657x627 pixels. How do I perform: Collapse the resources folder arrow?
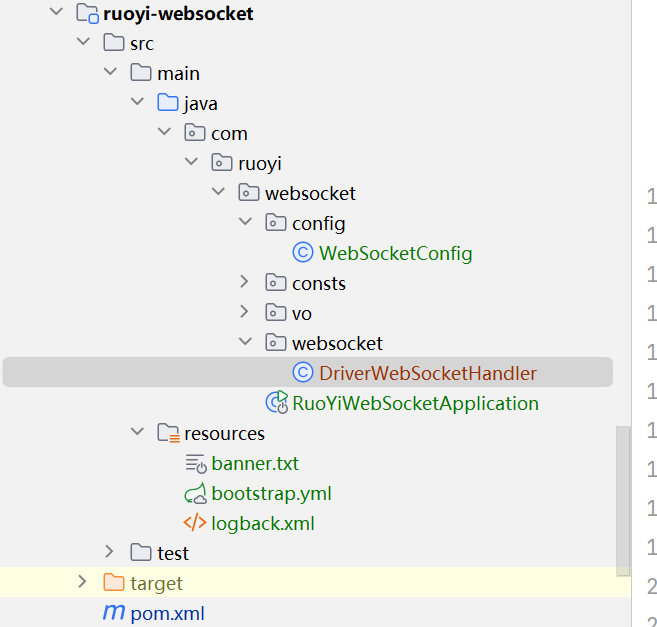point(137,433)
